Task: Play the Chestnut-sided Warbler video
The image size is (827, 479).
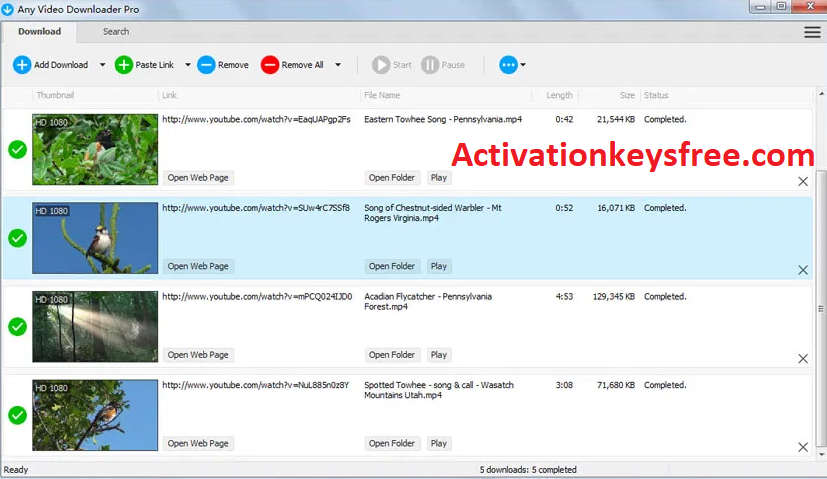Action: tap(438, 266)
